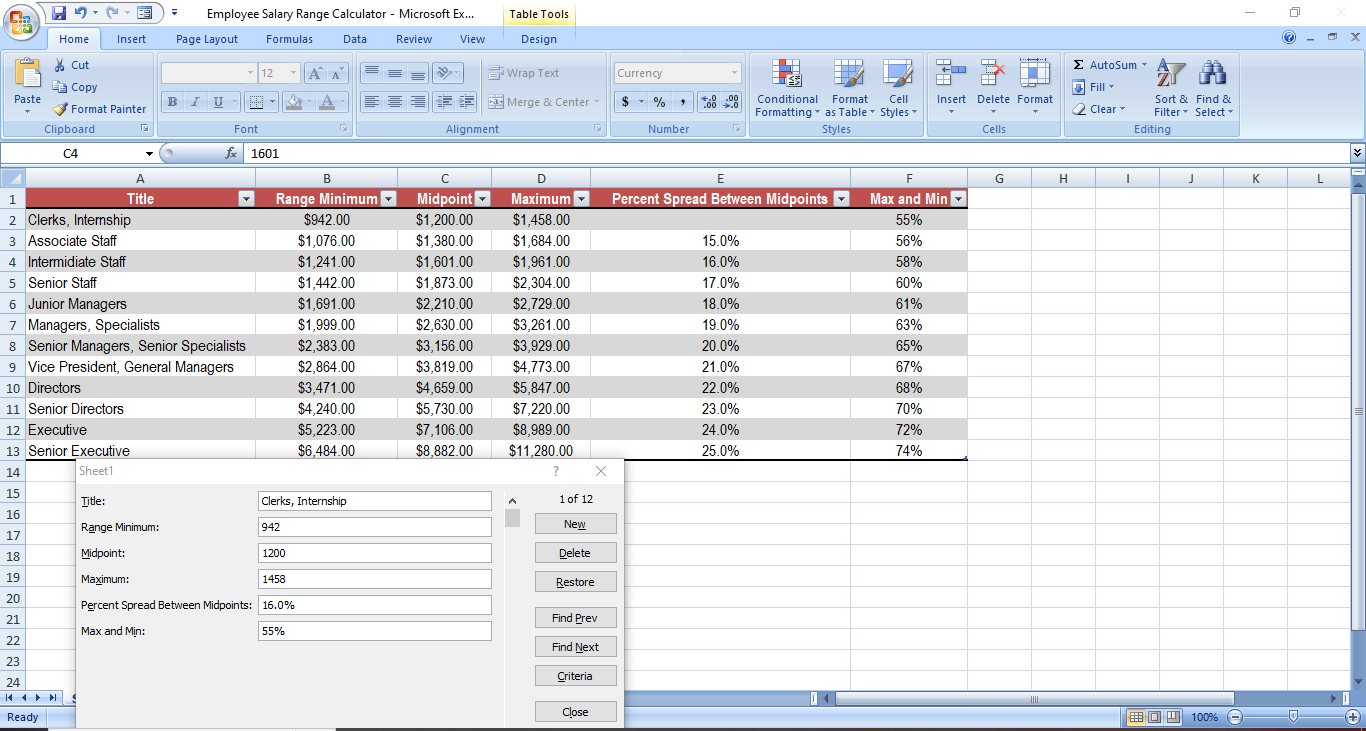
Task: Apply Percent Style to the cell
Action: pos(659,102)
